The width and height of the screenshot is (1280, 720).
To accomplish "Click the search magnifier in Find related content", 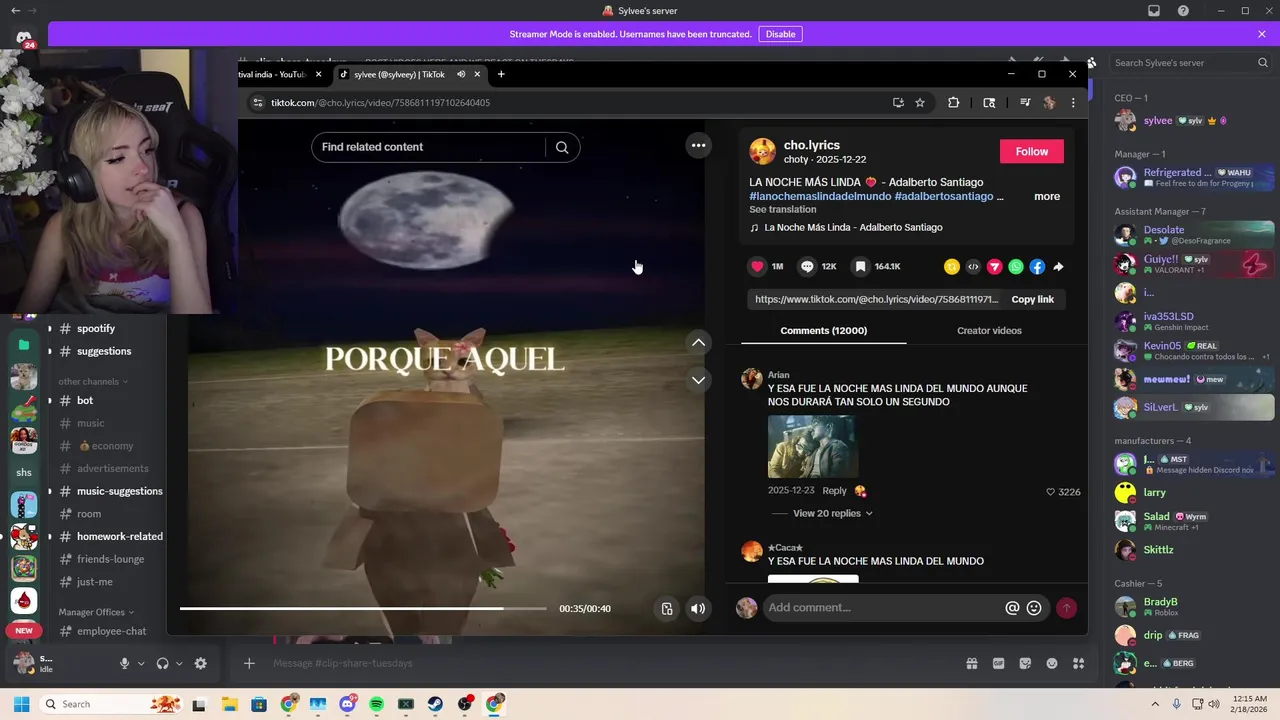I will [562, 147].
